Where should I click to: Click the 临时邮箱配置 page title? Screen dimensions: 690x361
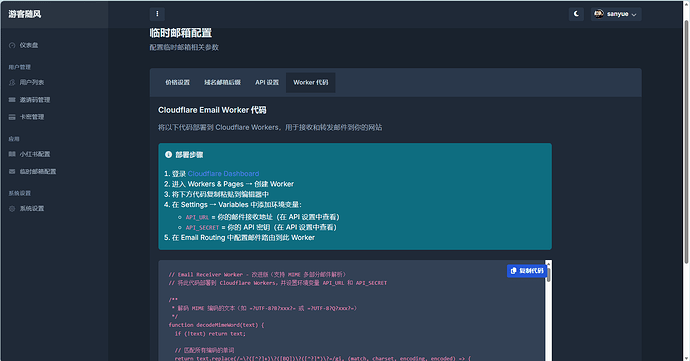(181, 33)
